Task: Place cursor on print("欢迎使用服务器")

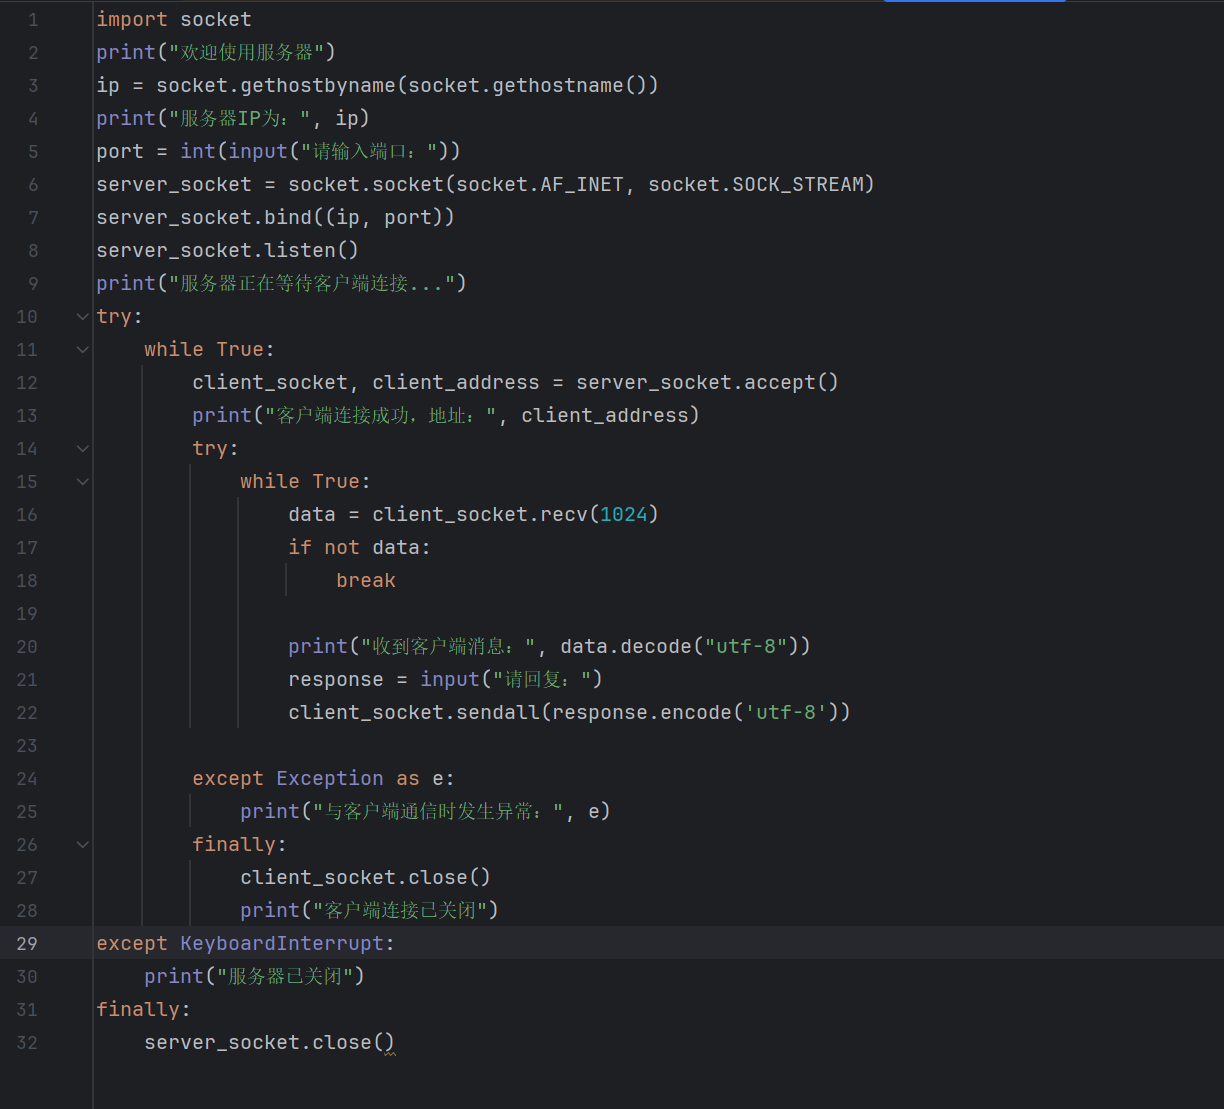Action: tap(216, 52)
